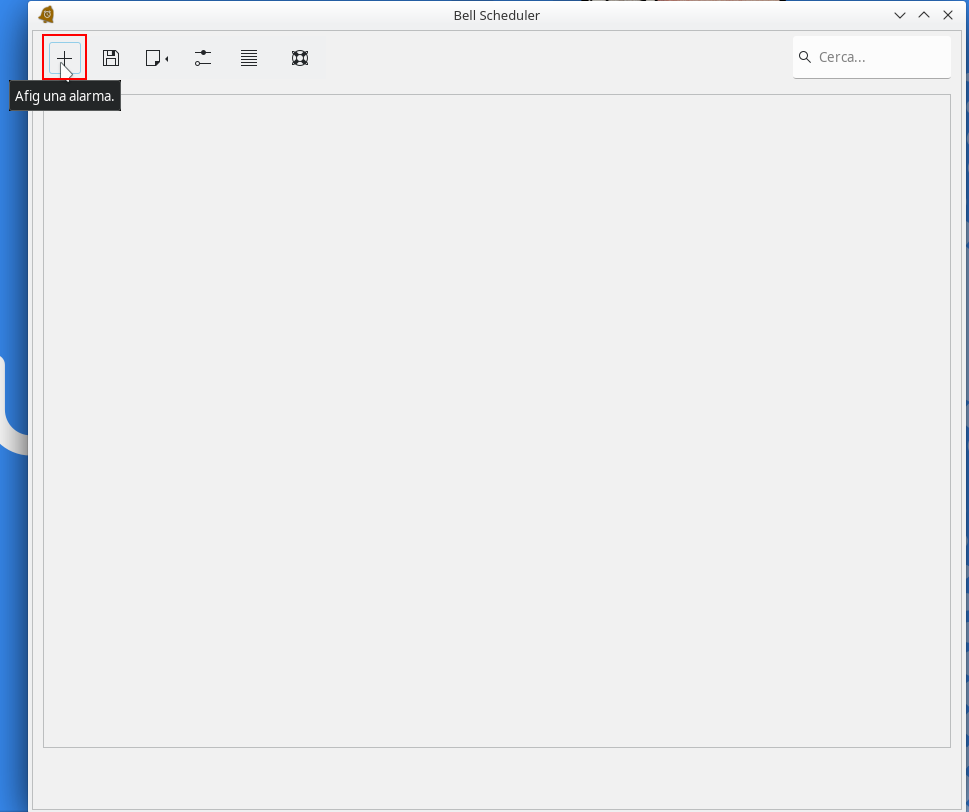Open help with the lifebuoy icon
Image resolution: width=969 pixels, height=812 pixels.
(299, 58)
